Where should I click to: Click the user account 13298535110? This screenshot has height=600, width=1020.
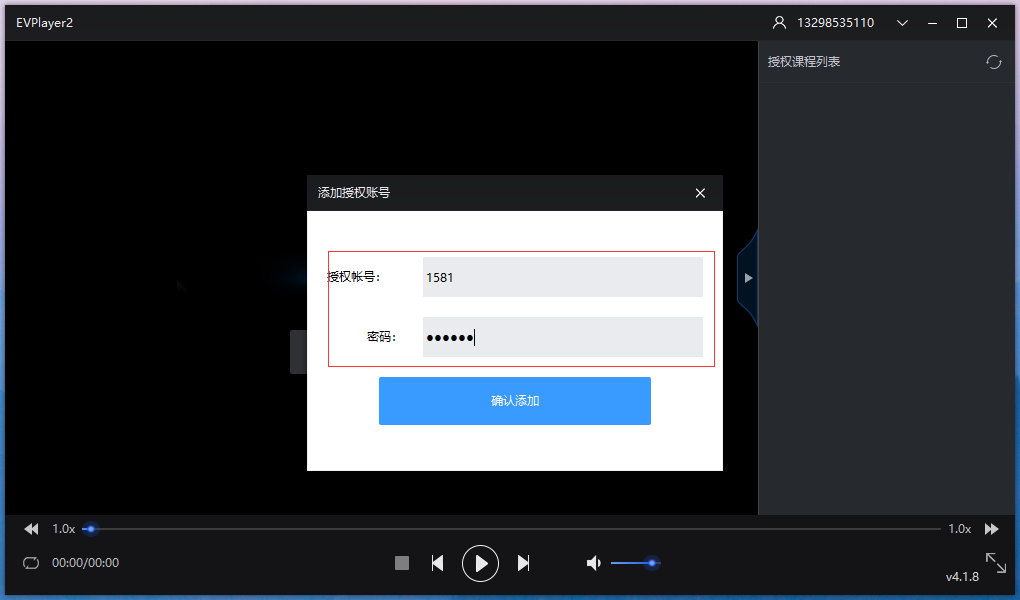[834, 23]
